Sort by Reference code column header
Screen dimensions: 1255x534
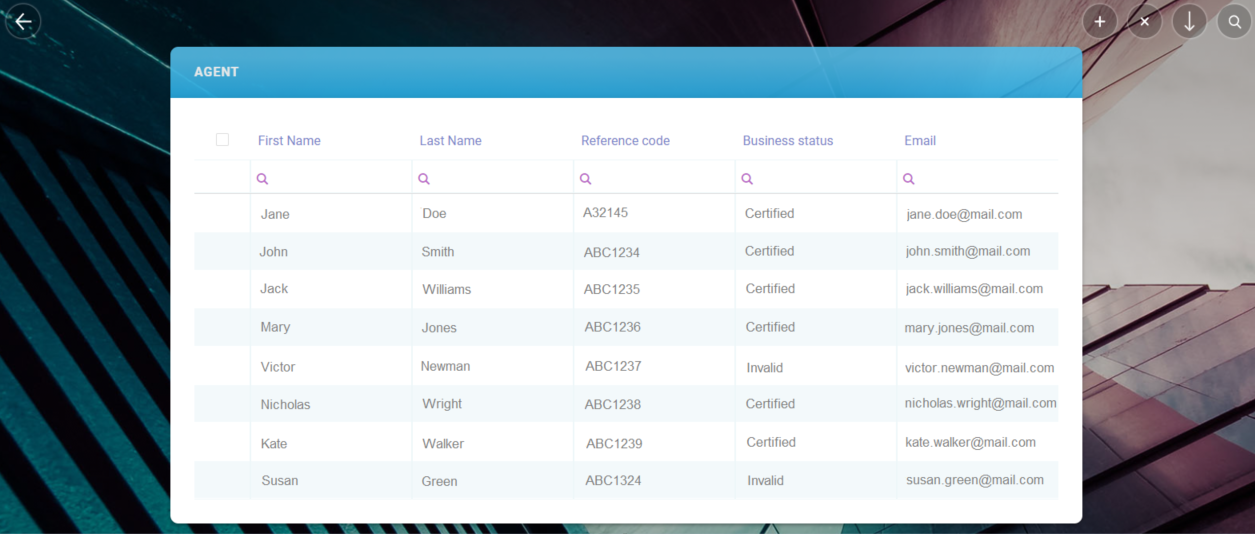point(625,141)
